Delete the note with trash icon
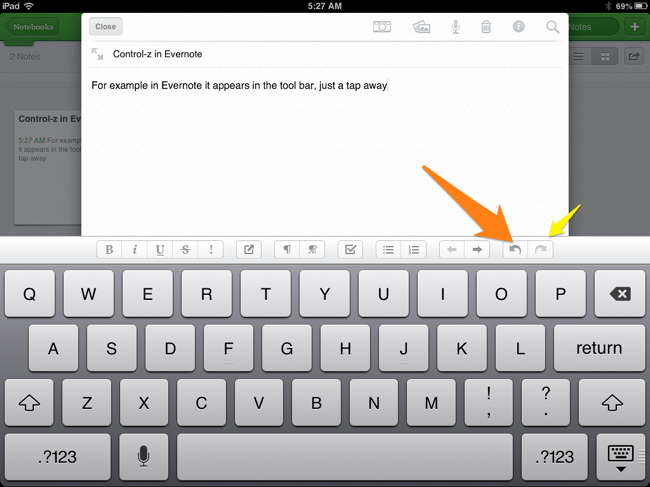 coord(486,27)
